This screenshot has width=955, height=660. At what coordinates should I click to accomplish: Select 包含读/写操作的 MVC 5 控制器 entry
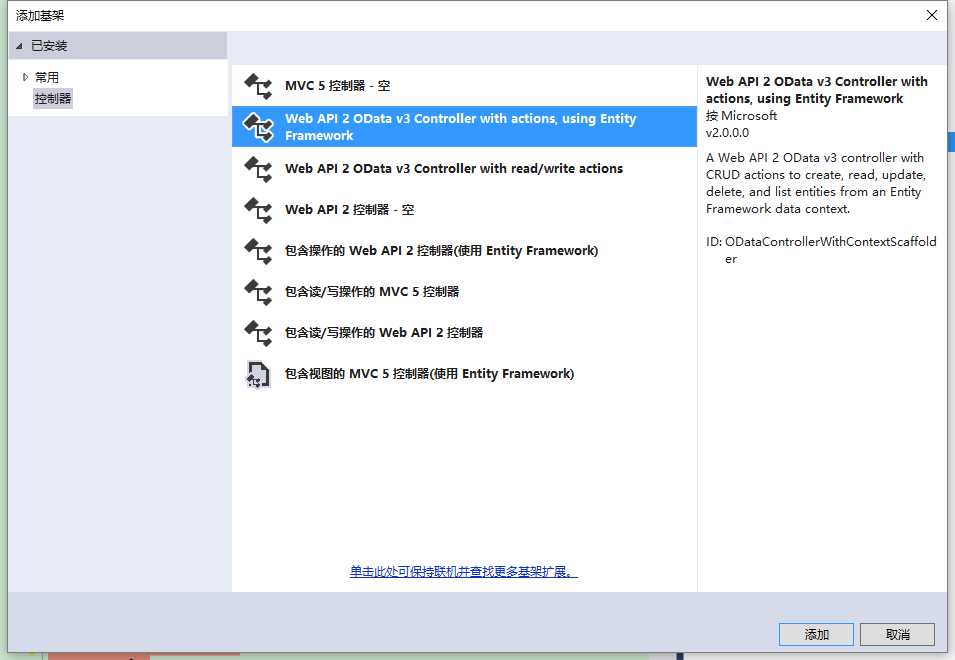point(464,292)
